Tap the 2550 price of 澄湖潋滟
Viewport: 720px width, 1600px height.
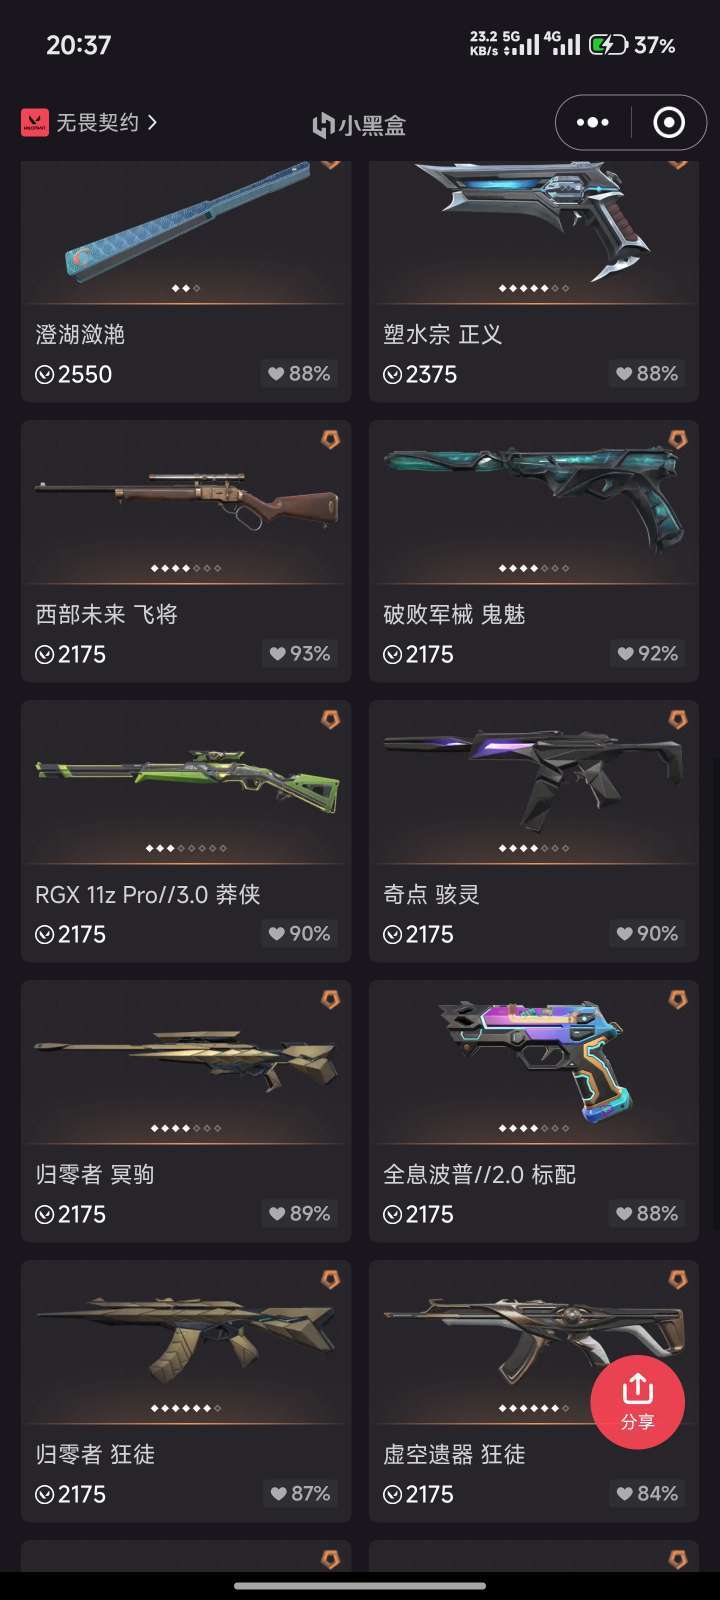[x=74, y=374]
